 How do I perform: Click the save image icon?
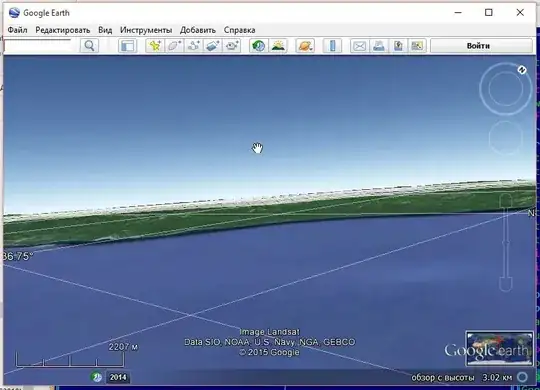398,46
